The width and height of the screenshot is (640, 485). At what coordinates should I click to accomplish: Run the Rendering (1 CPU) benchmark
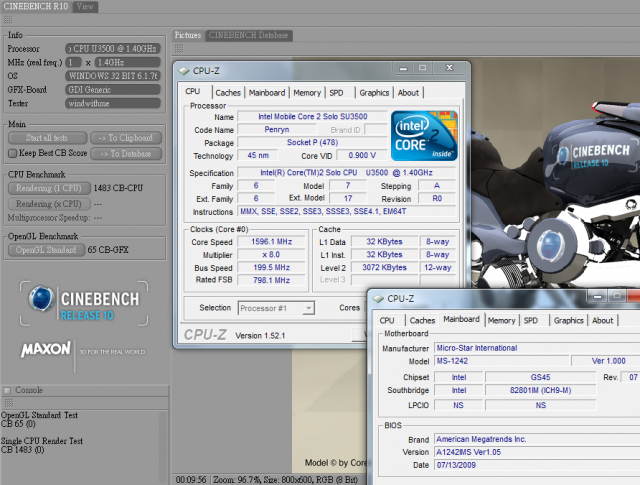pos(49,188)
